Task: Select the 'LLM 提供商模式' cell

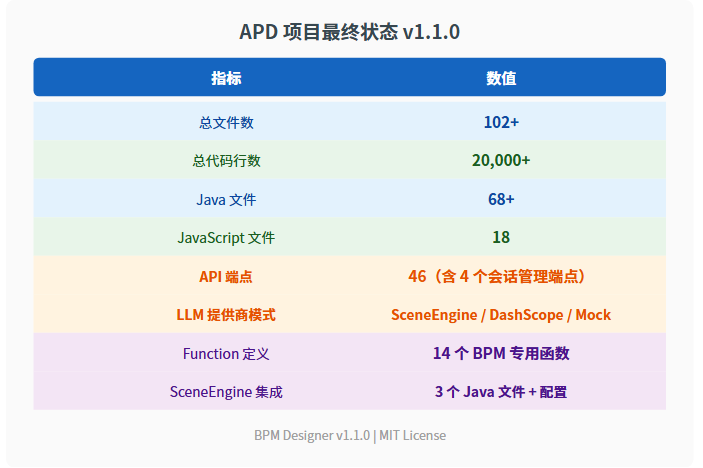Action: [226, 315]
